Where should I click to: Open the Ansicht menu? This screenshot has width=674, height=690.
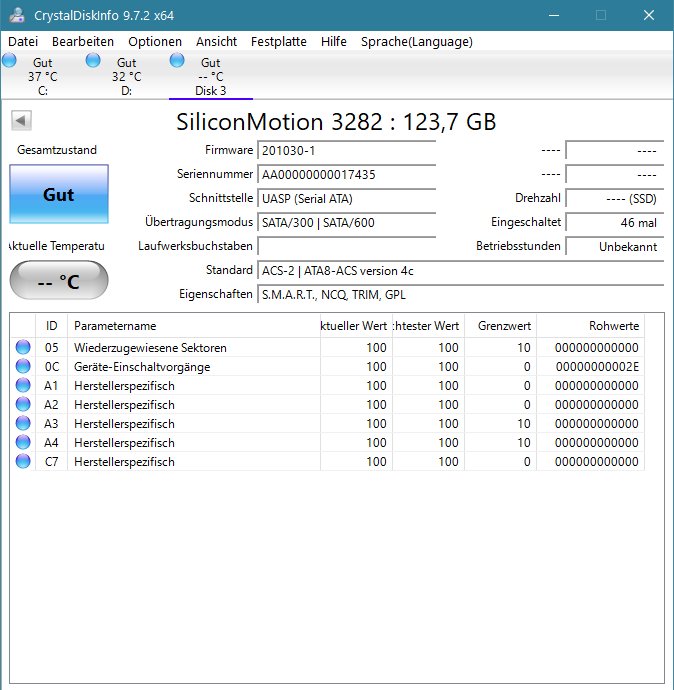[216, 41]
